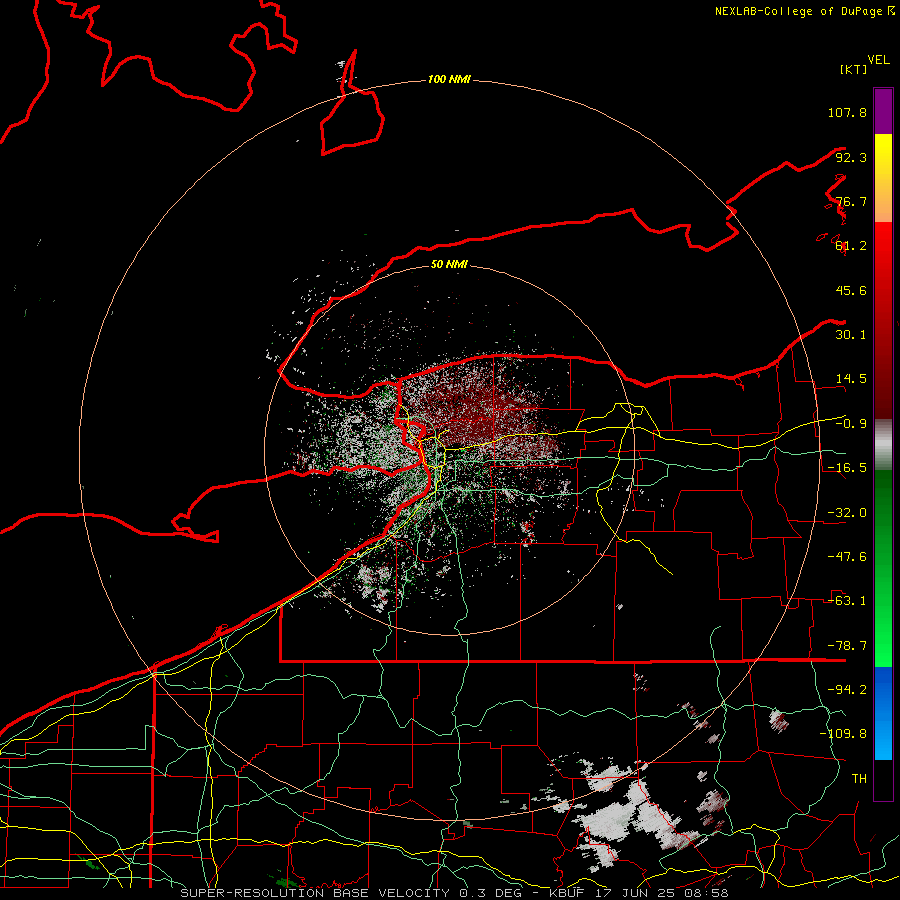Screen dimensions: 900x900
Task: Select the 30.1 value on velocity scale
Action: pyautogui.click(x=851, y=335)
